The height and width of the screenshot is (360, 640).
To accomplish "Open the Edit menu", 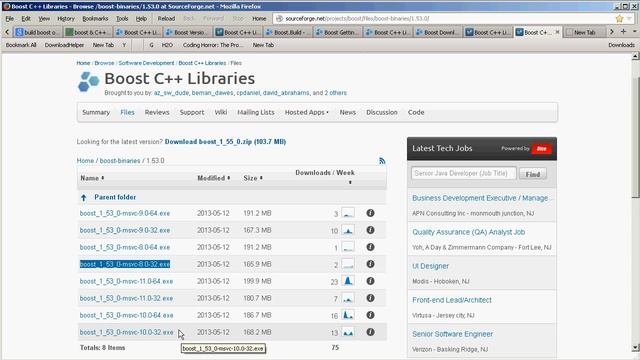I will pyautogui.click(x=26, y=18).
